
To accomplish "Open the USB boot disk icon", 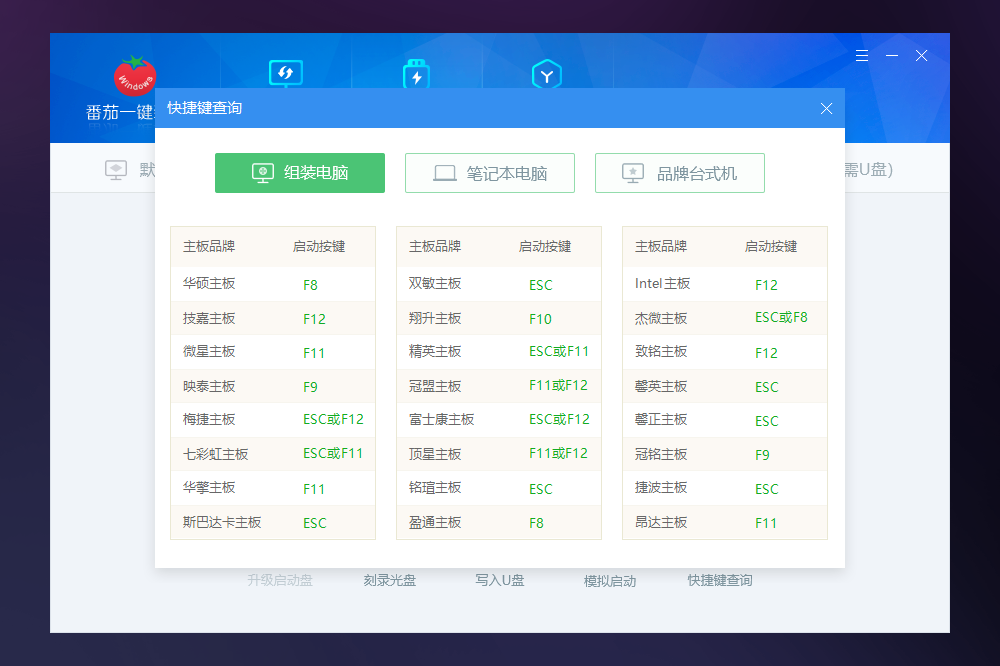I will [x=416, y=73].
